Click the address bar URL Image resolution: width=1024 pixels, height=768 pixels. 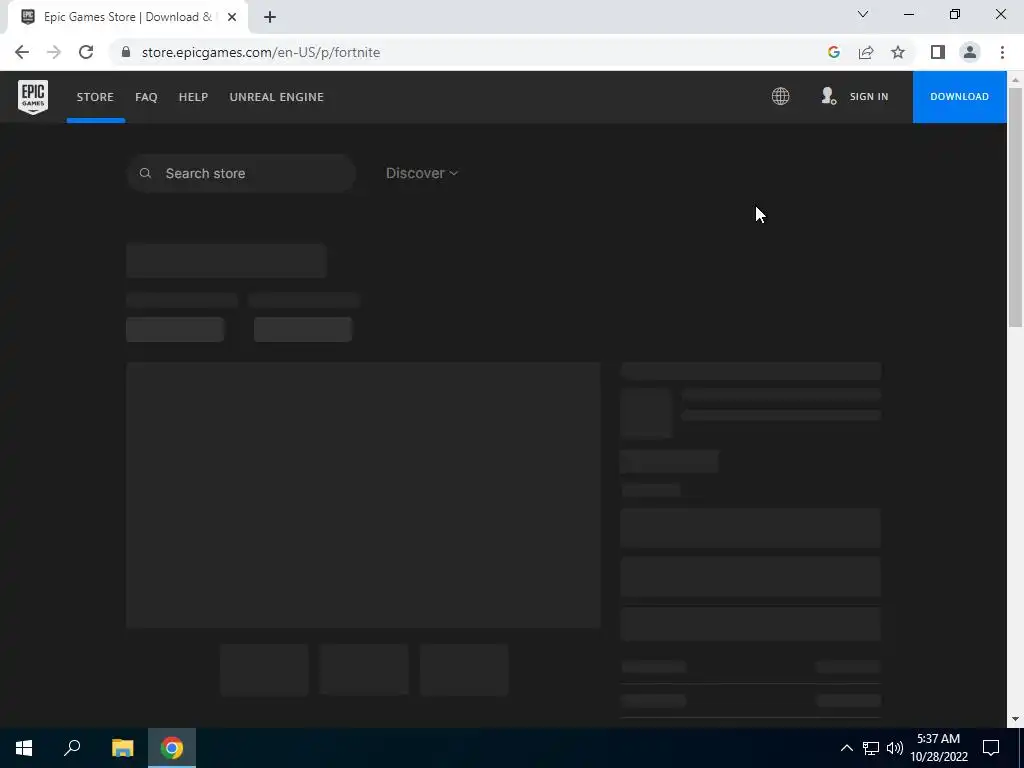click(x=261, y=52)
